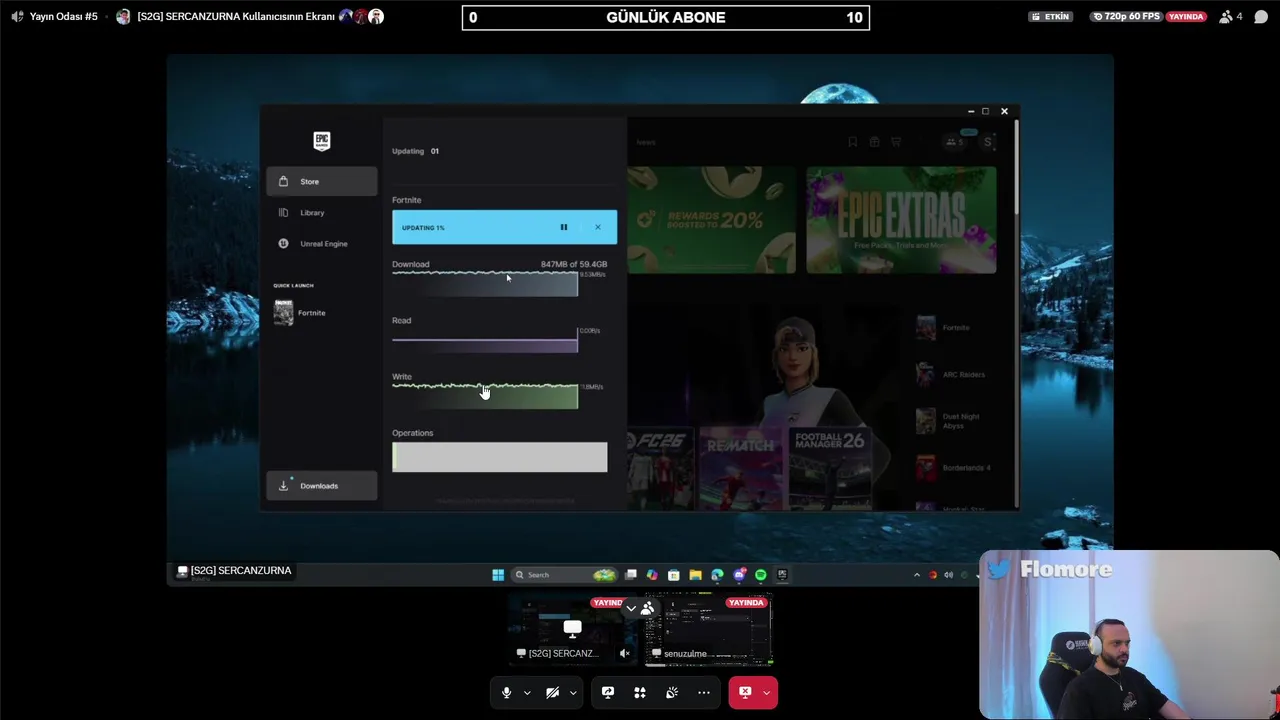Image resolution: width=1280 pixels, height=720 pixels.
Task: Open the soundboard button
Action: coord(672,692)
